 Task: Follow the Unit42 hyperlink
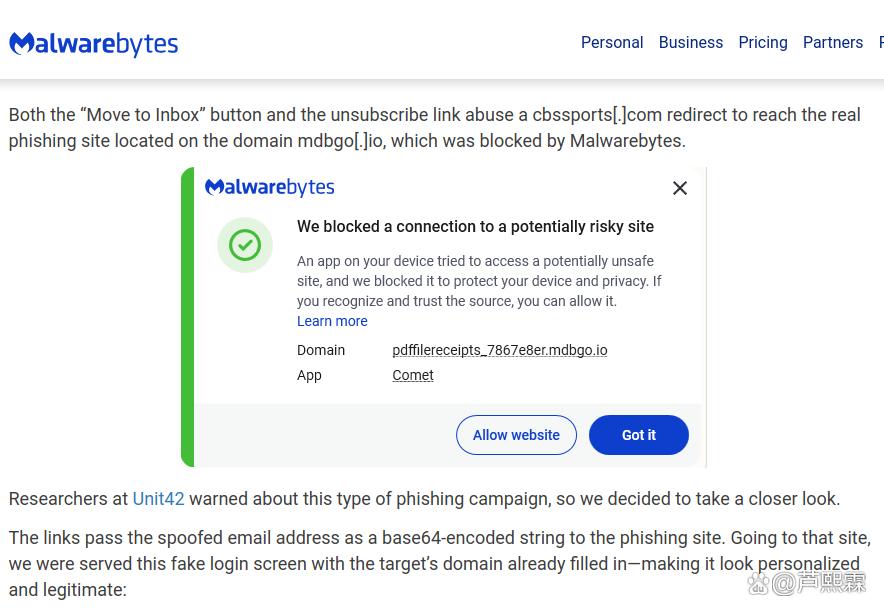click(158, 498)
